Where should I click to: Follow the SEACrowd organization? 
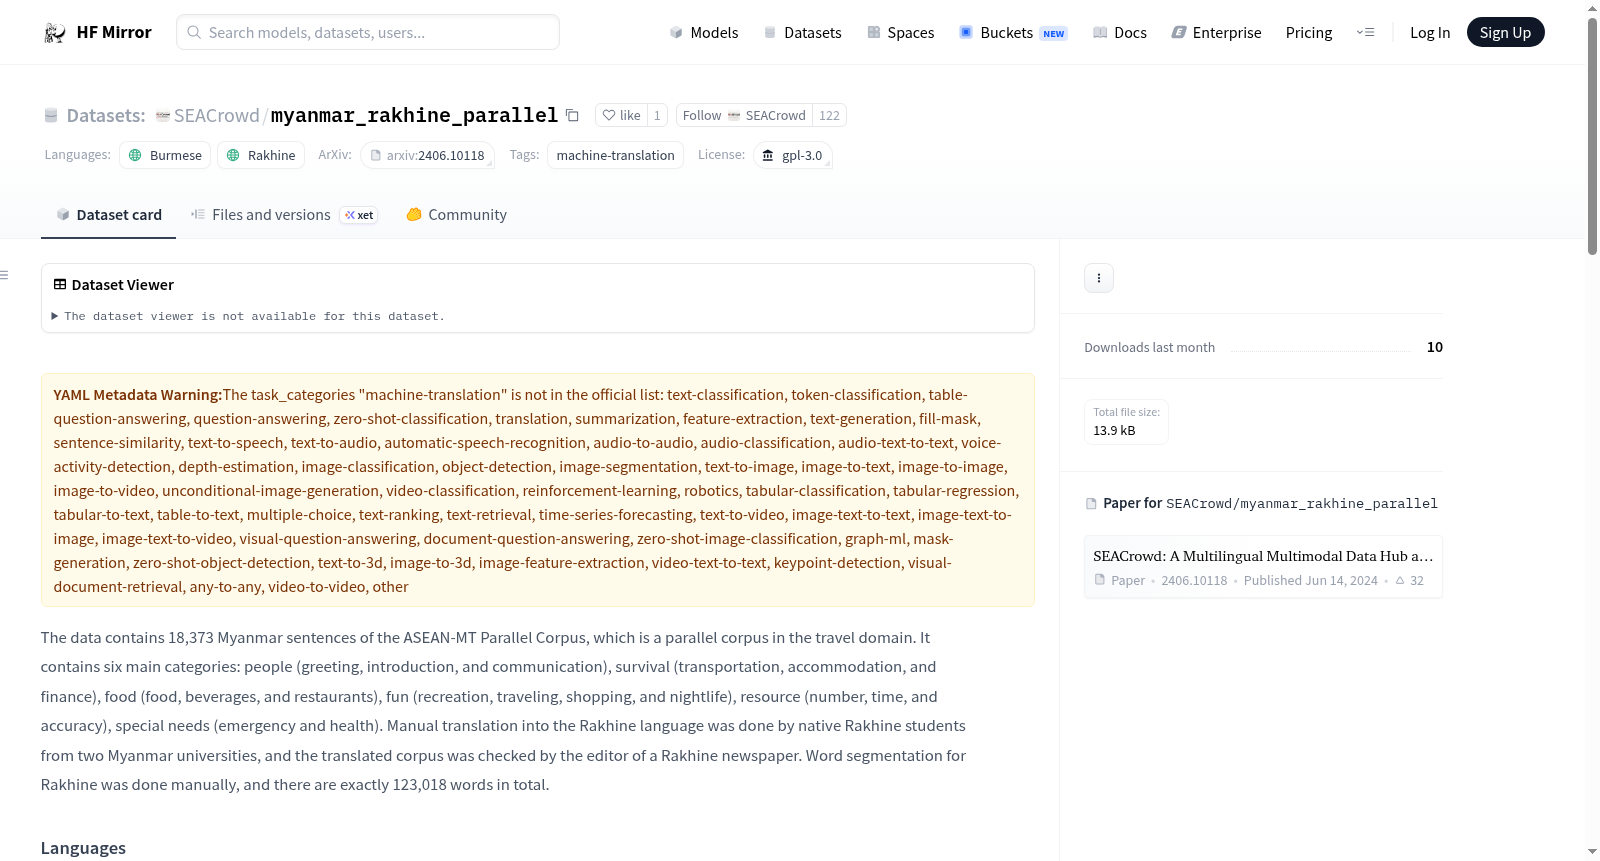(744, 115)
